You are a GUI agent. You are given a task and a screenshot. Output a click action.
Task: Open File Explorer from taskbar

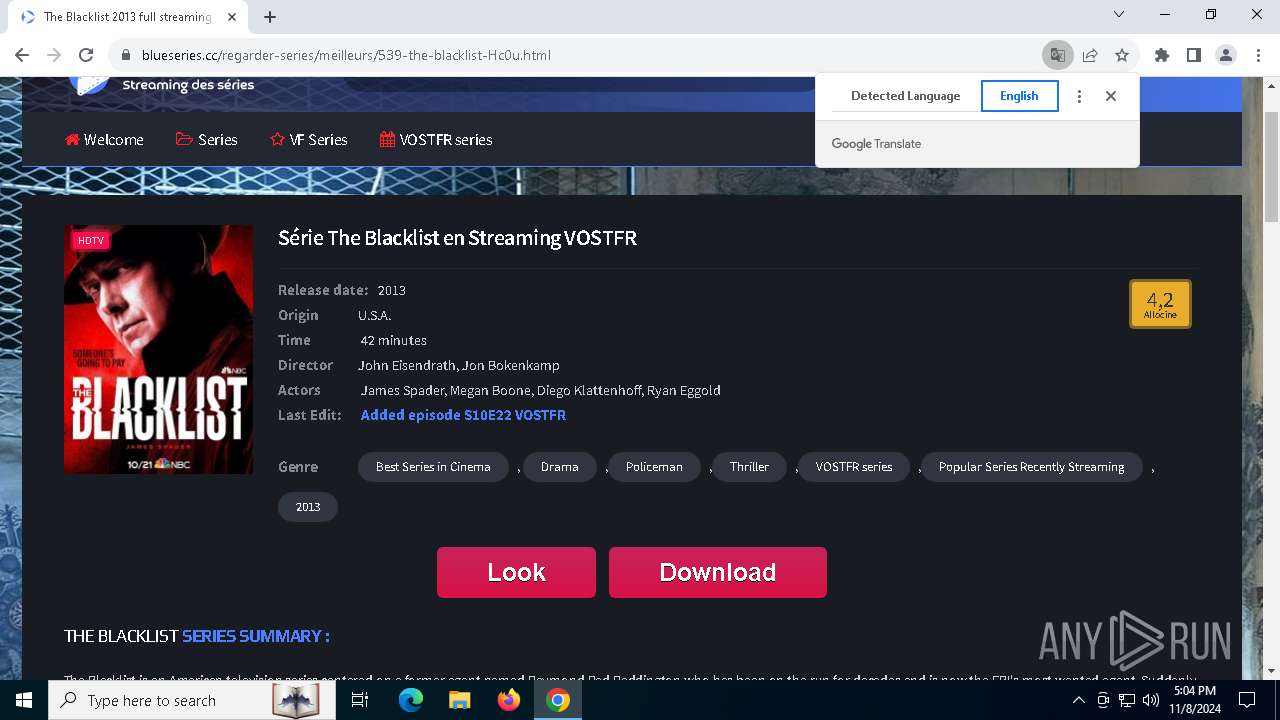(x=459, y=700)
